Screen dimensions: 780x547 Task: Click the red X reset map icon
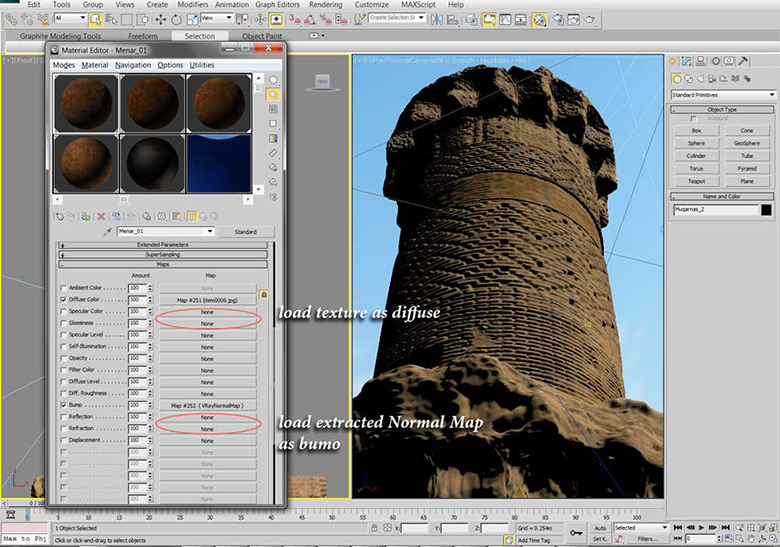click(101, 215)
